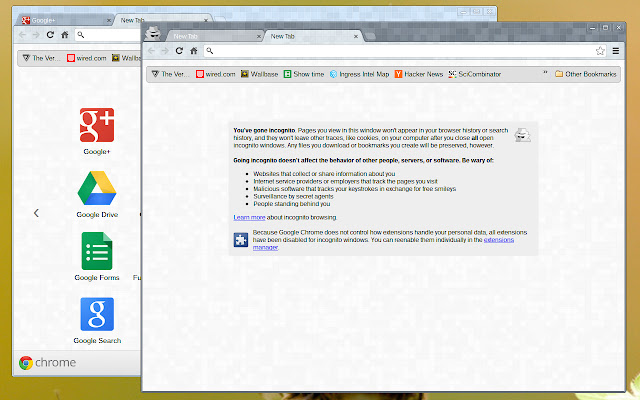Open Chrome menu in incognito window

tap(616, 51)
